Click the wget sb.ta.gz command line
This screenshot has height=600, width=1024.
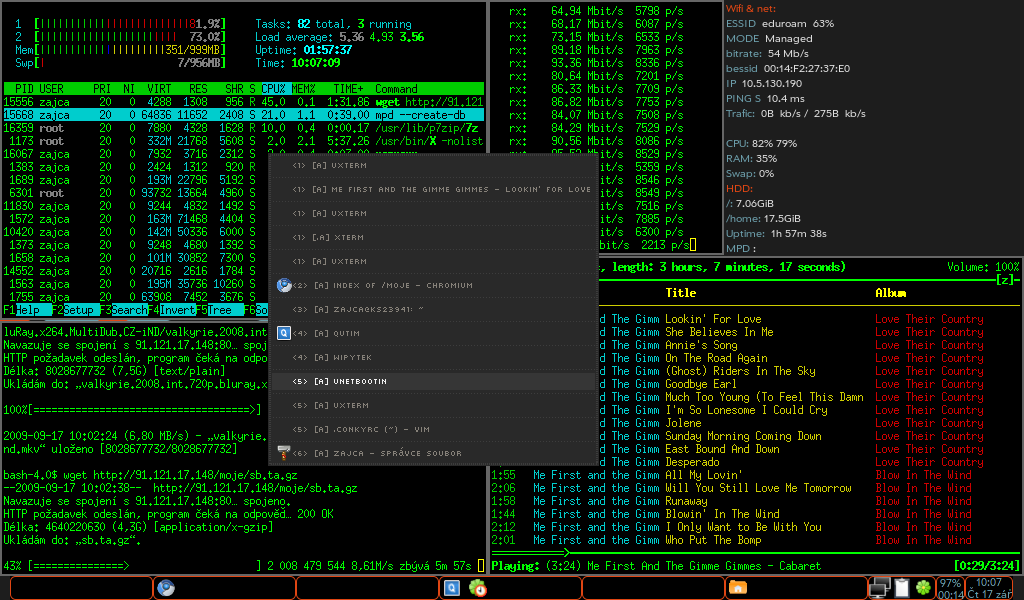tap(150, 475)
